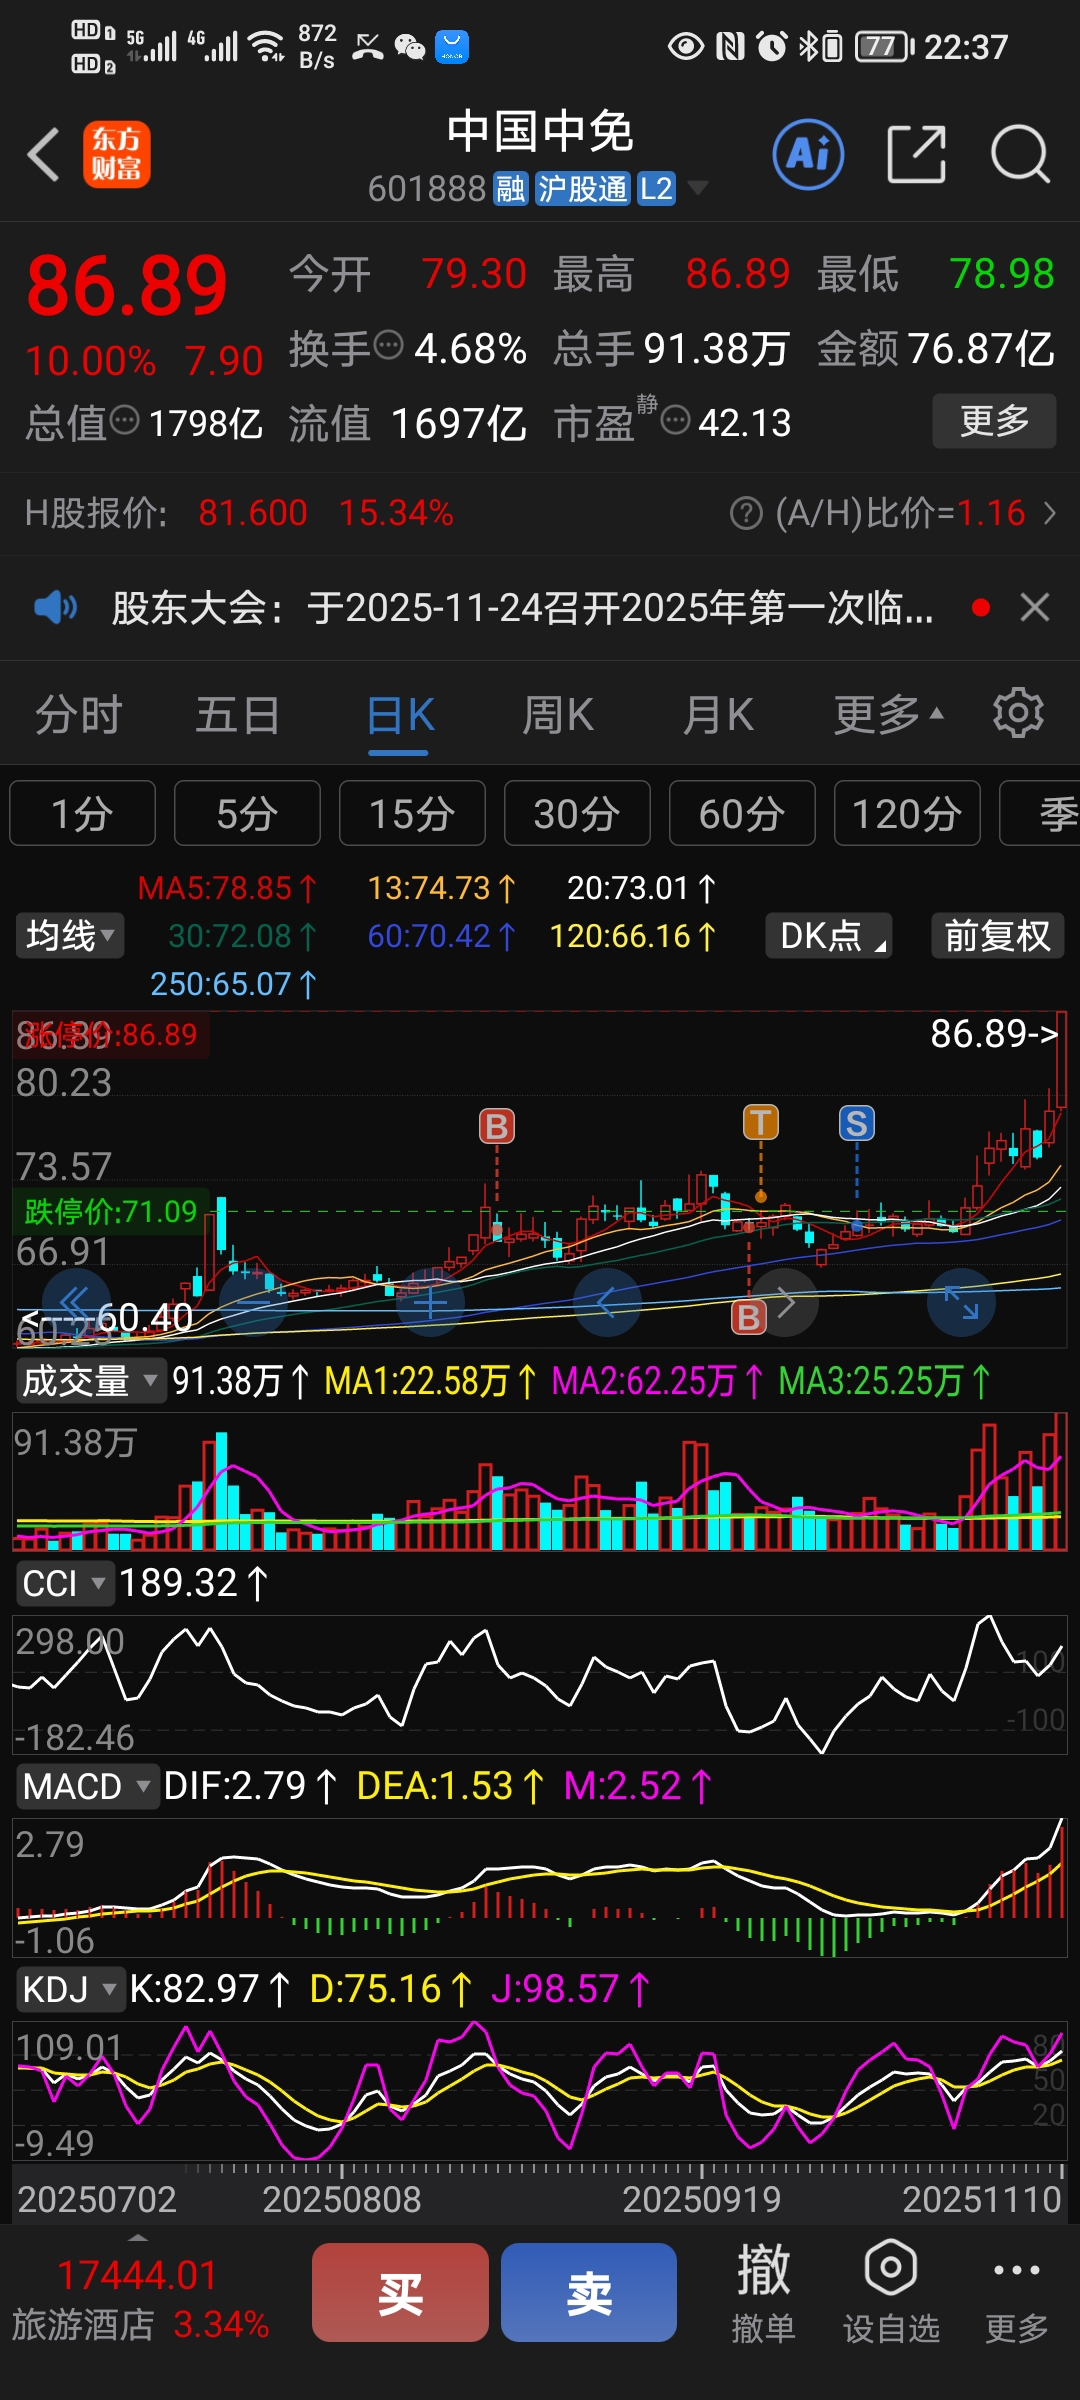Screen dimensions: 1080x2400
Task: Open the 股东大会 announcement text
Action: (522, 607)
